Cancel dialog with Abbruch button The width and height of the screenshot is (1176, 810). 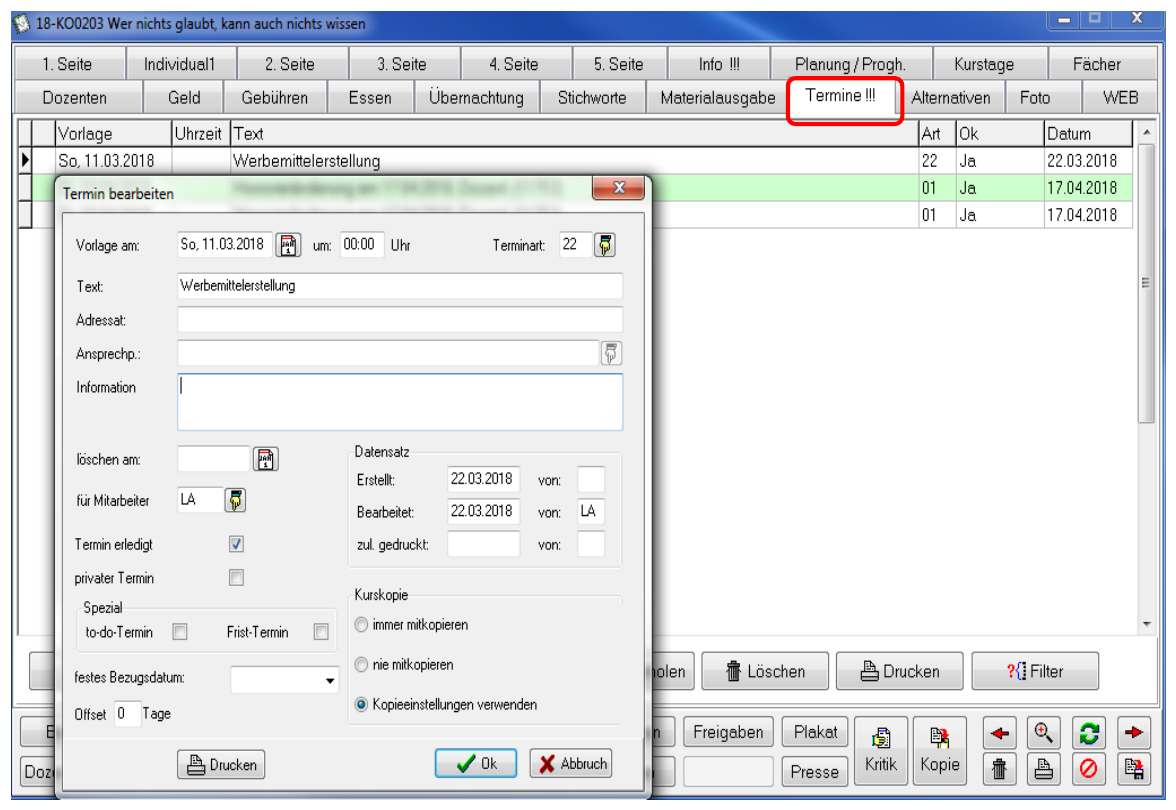[x=572, y=764]
